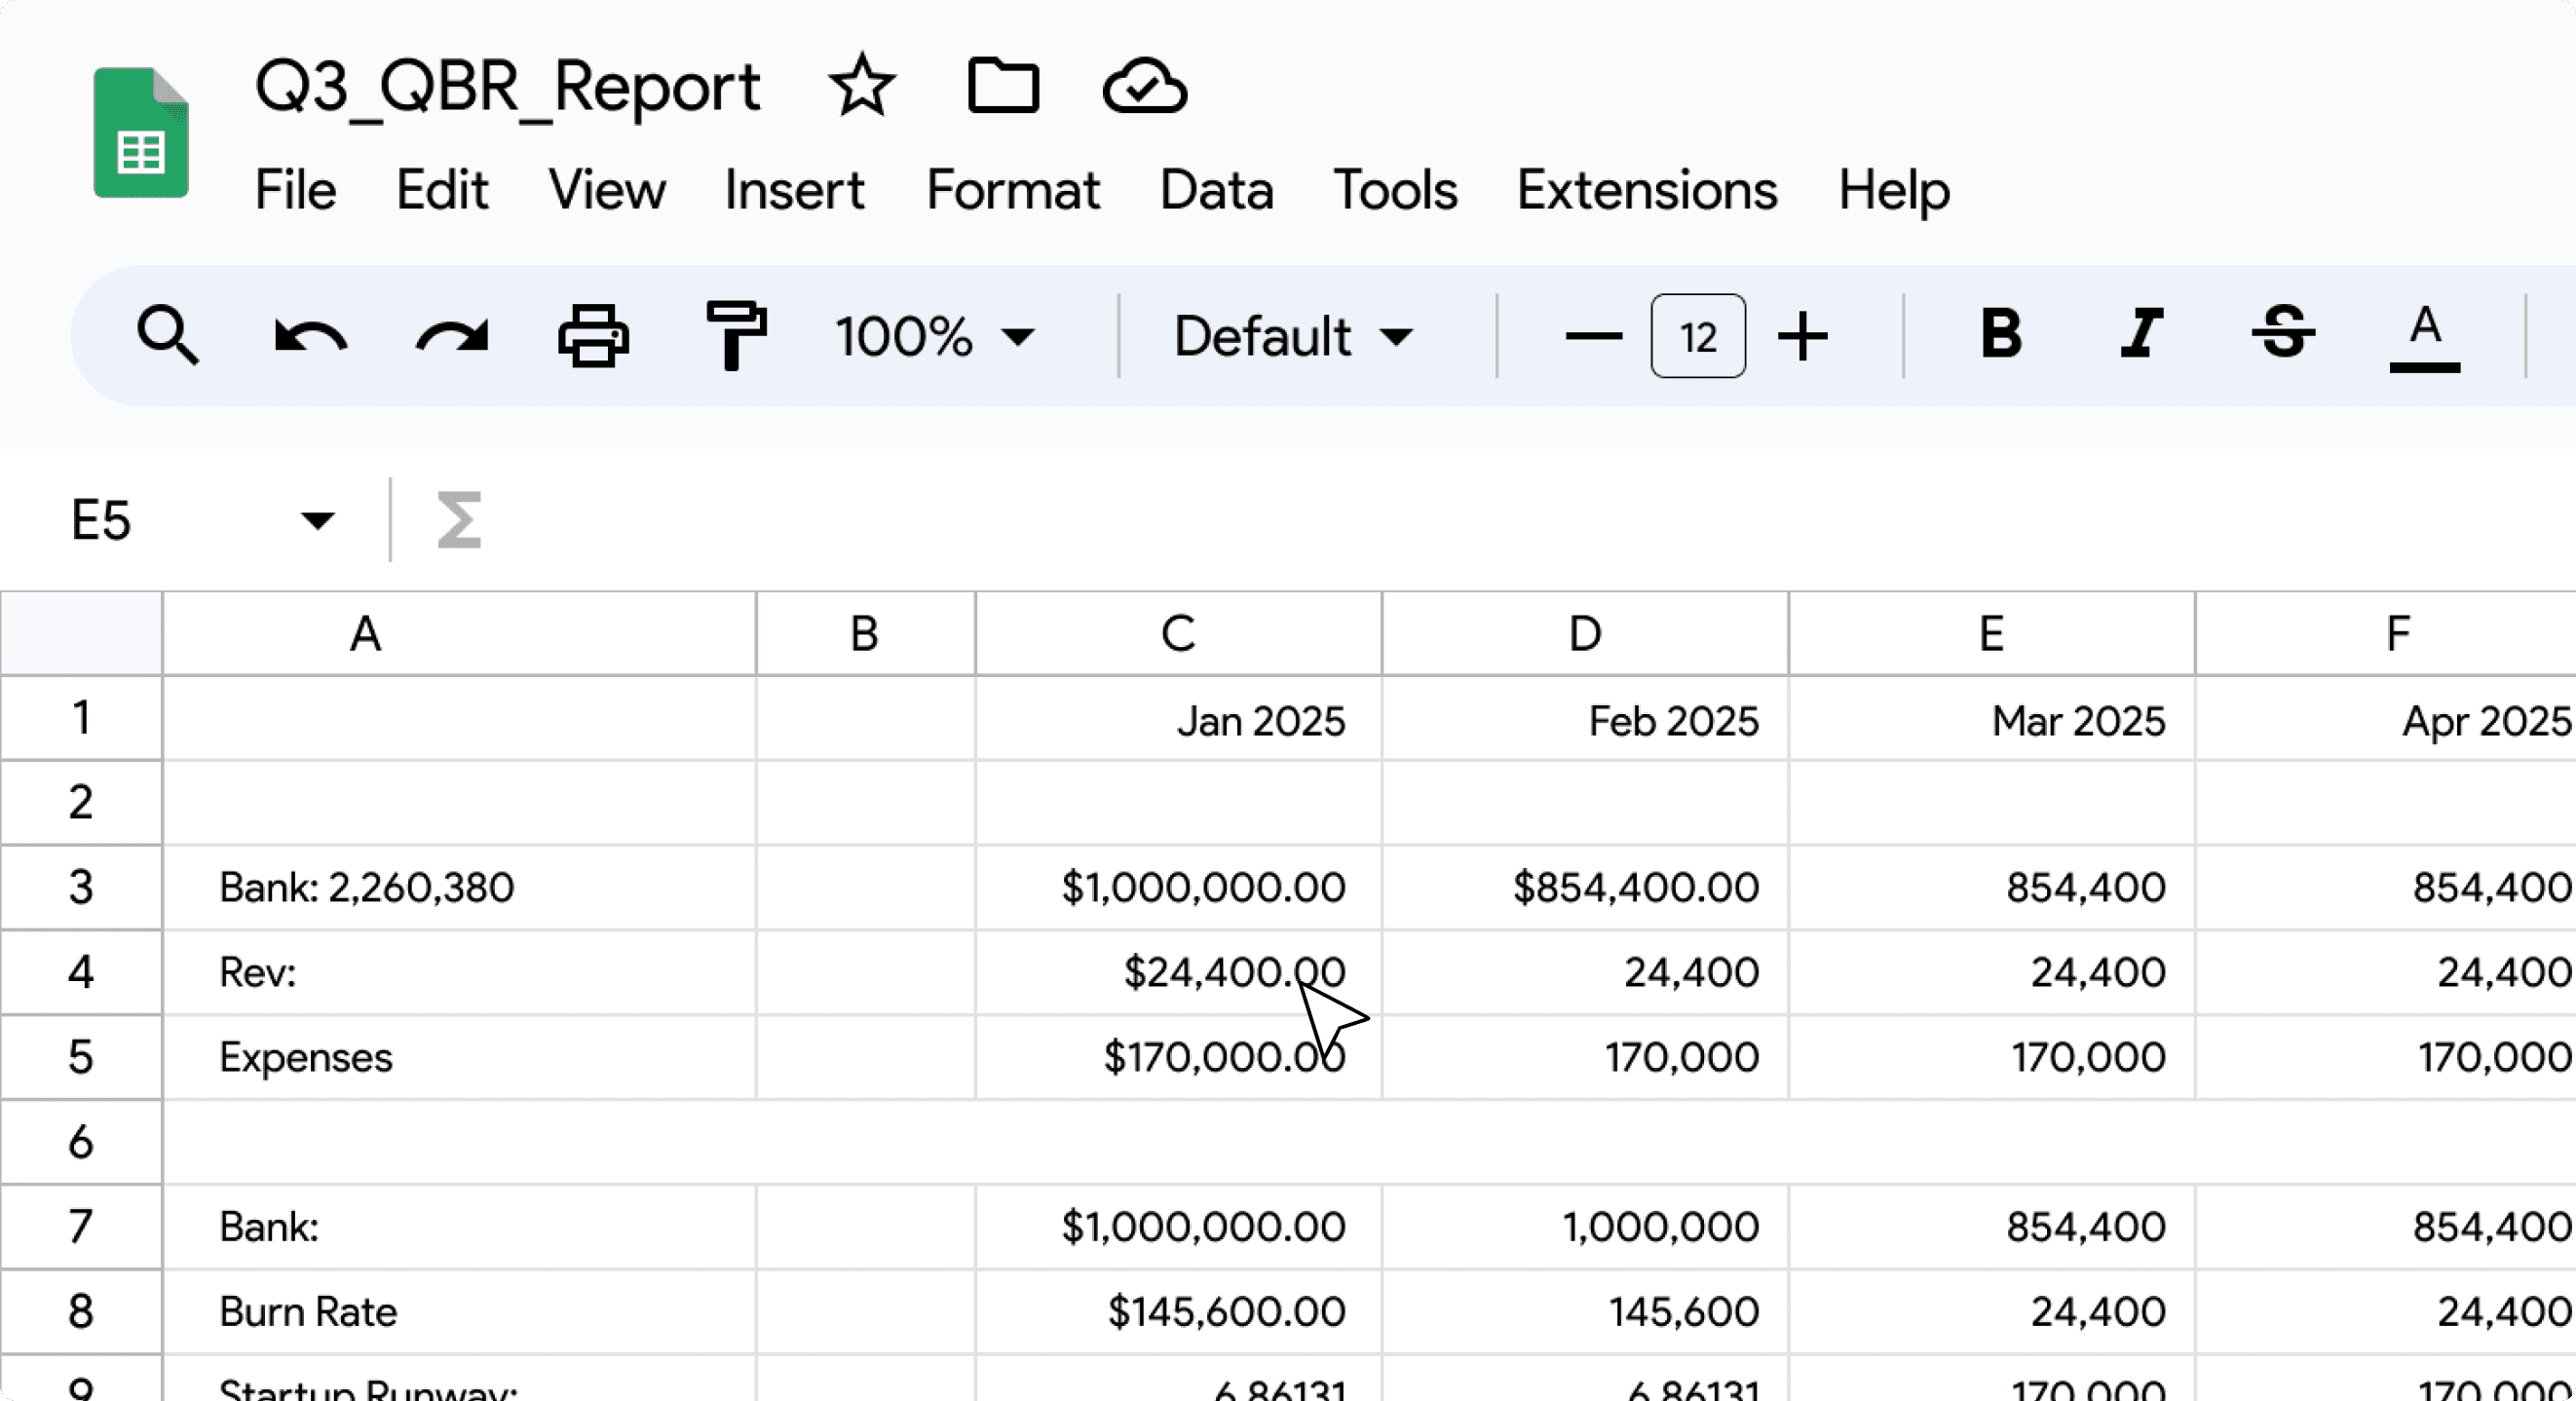Viewport: 2576px width, 1401px height.
Task: Move document using the folder icon
Action: point(1003,87)
